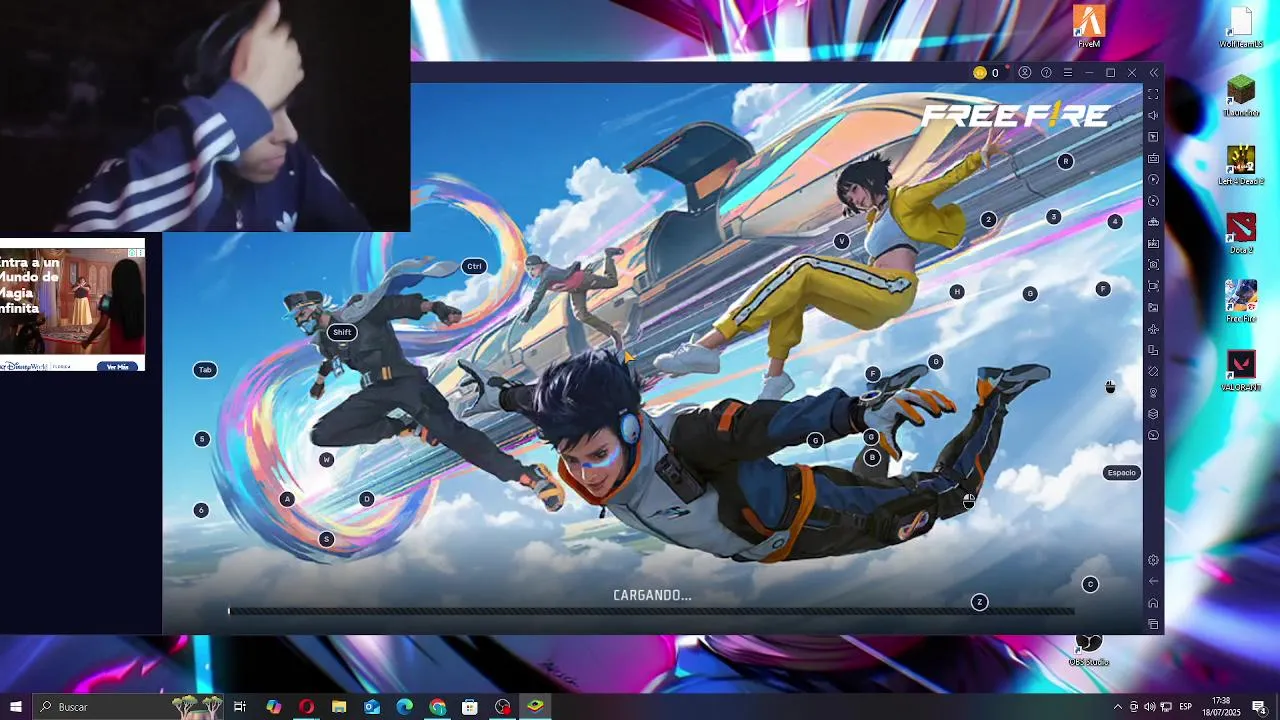This screenshot has width=1280, height=720.
Task: Click the Tab key overlay marker
Action: (x=205, y=370)
